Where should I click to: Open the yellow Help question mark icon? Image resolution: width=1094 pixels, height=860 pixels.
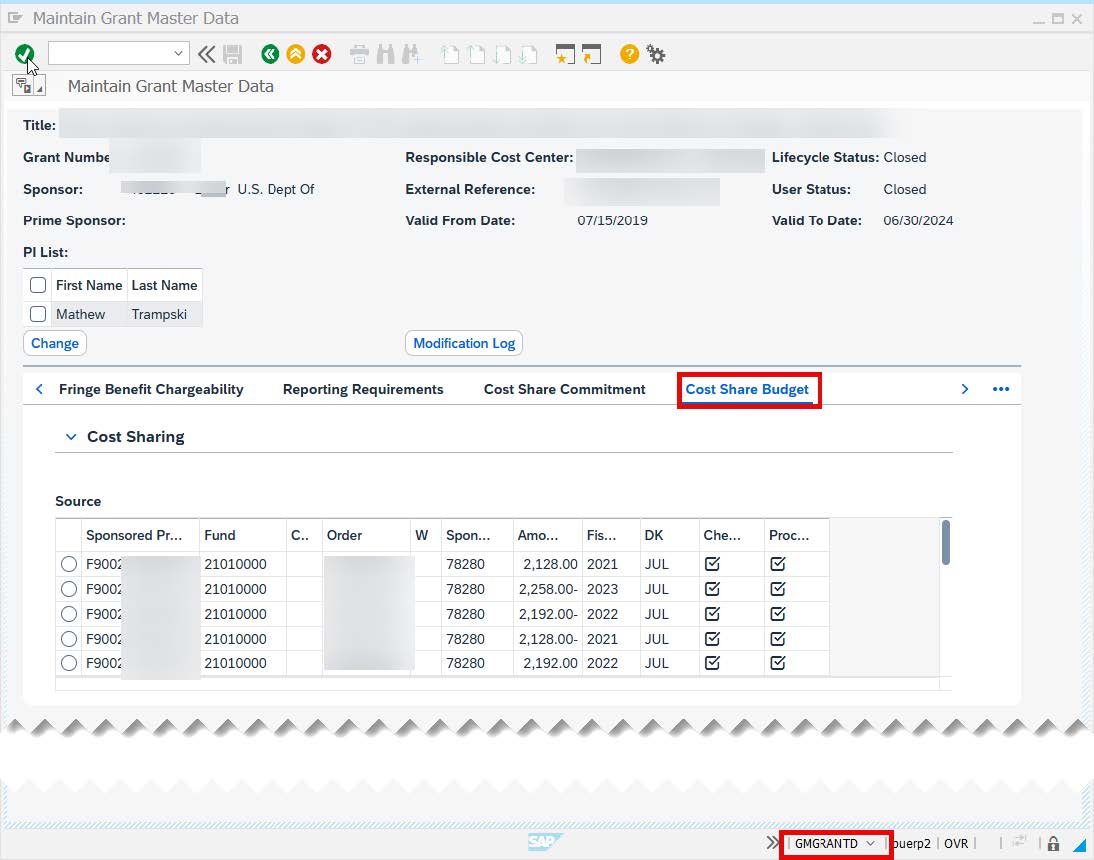629,54
